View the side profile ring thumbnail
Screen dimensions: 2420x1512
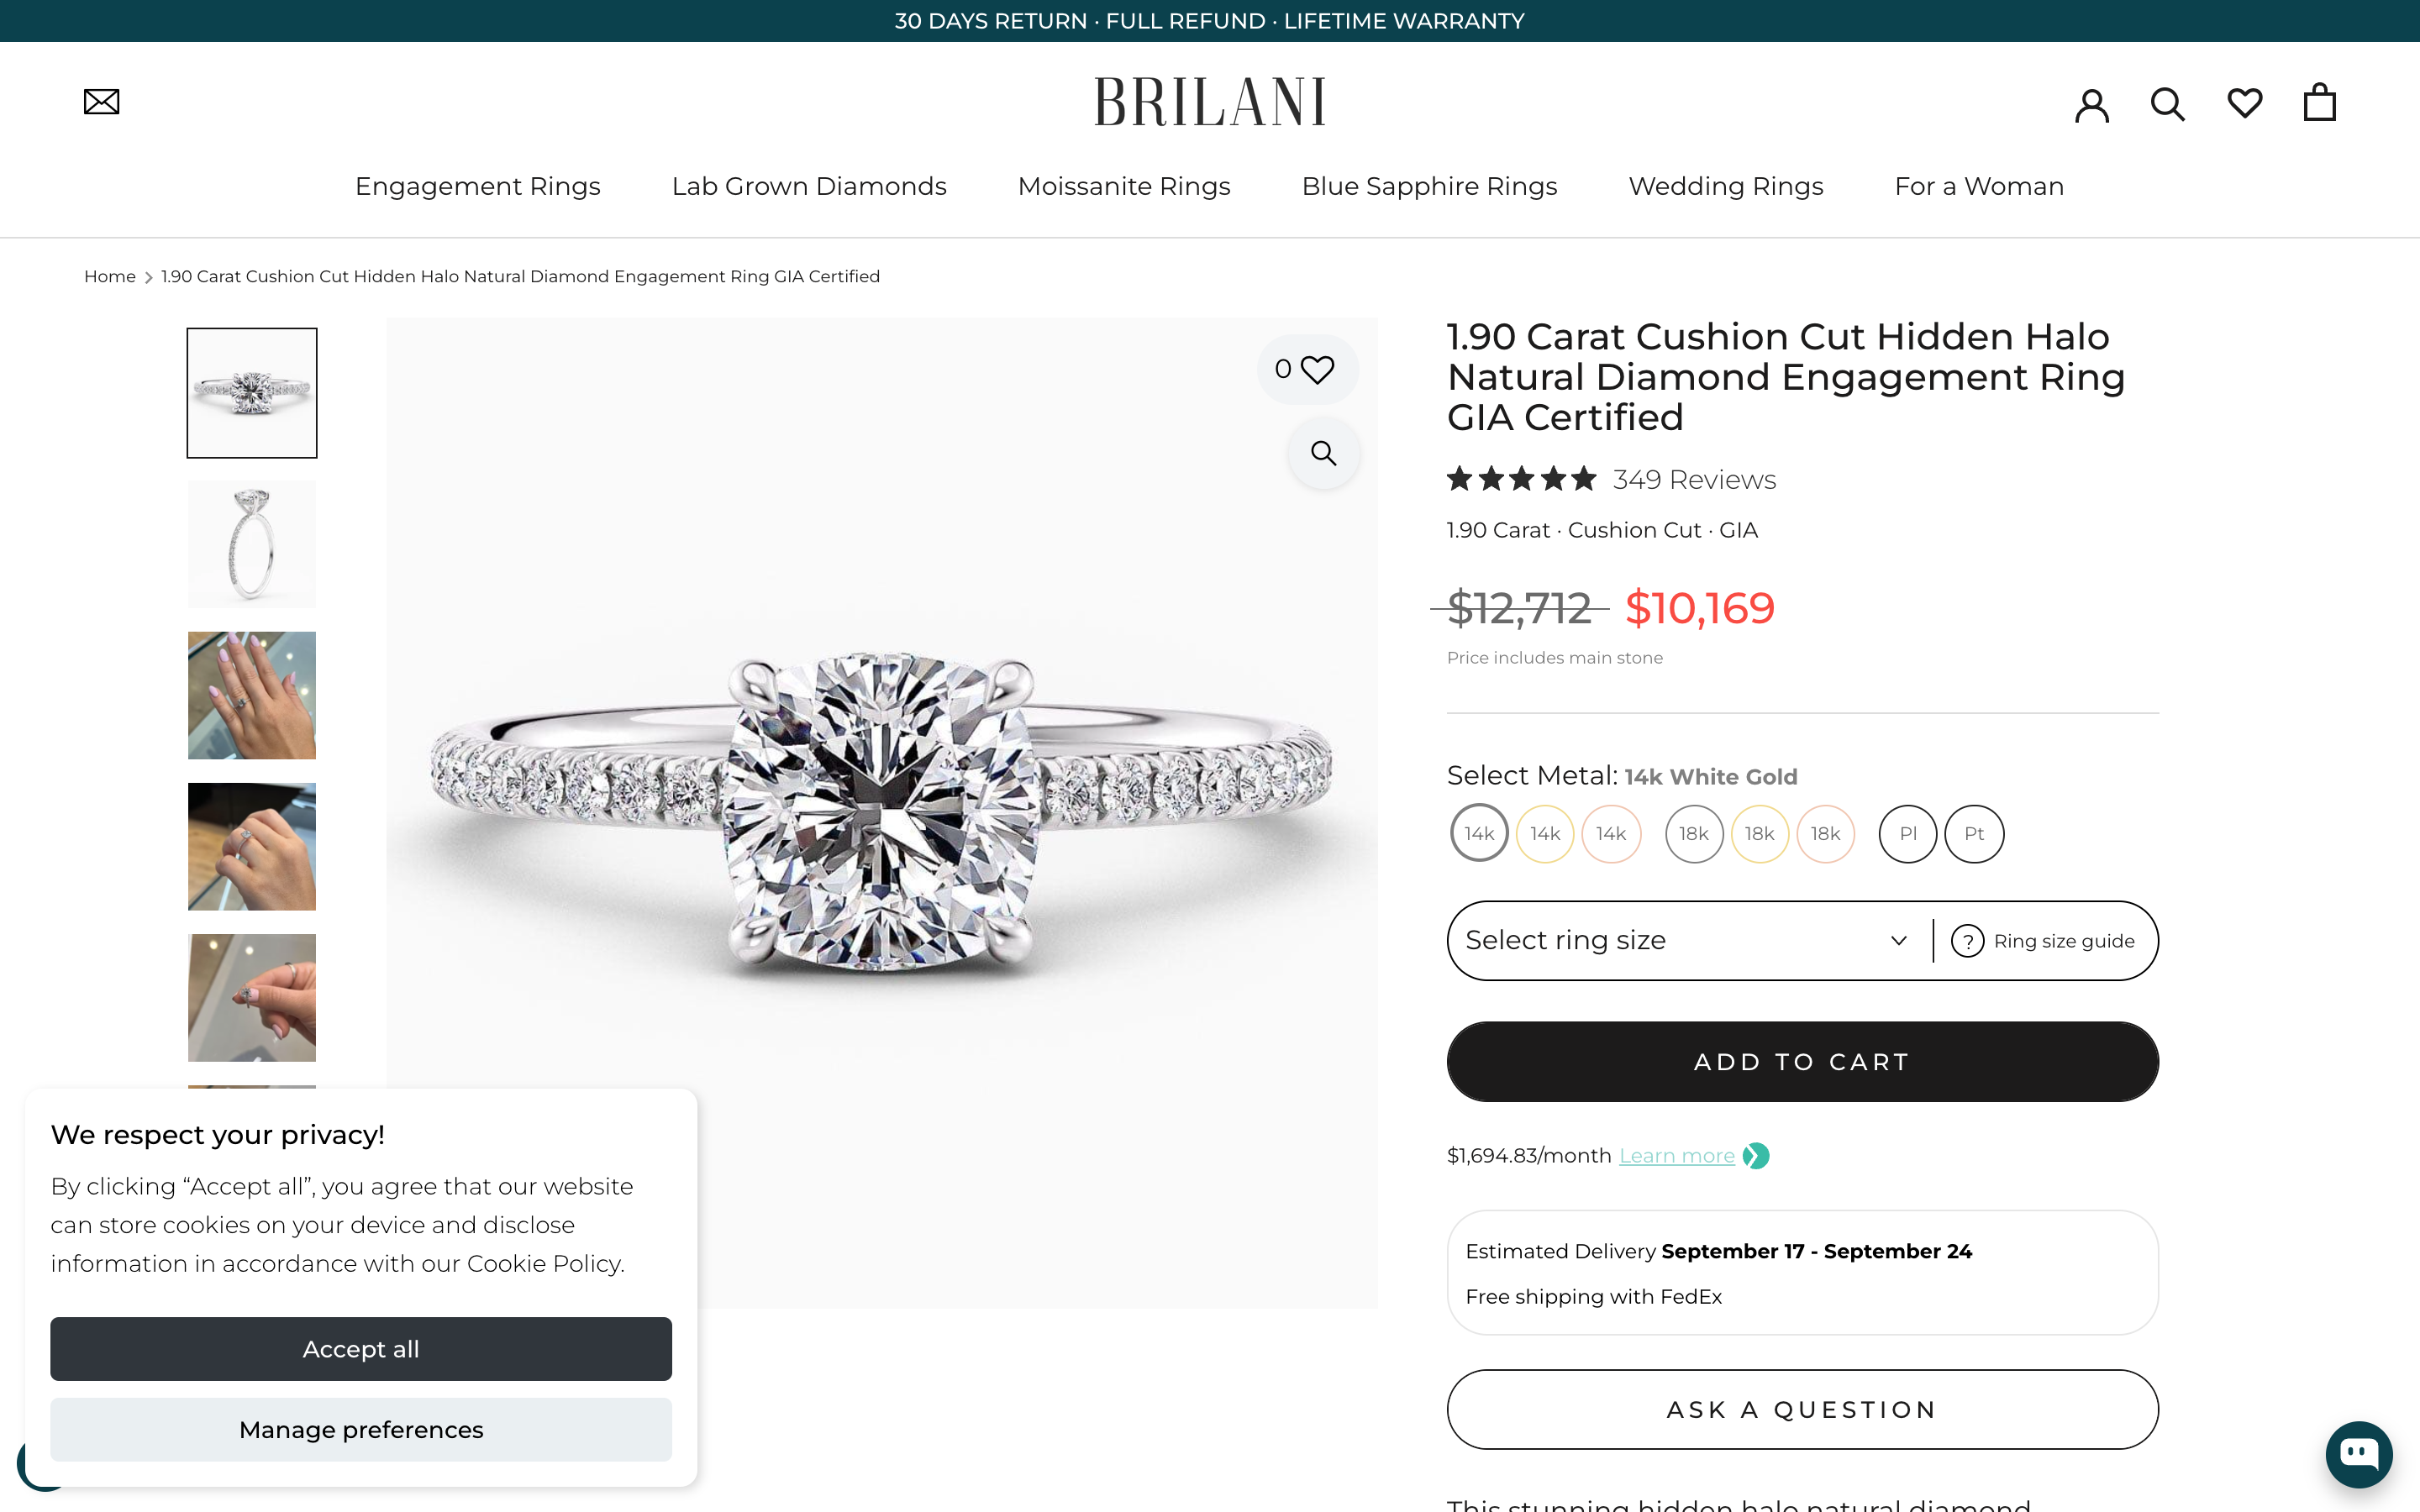click(251, 543)
